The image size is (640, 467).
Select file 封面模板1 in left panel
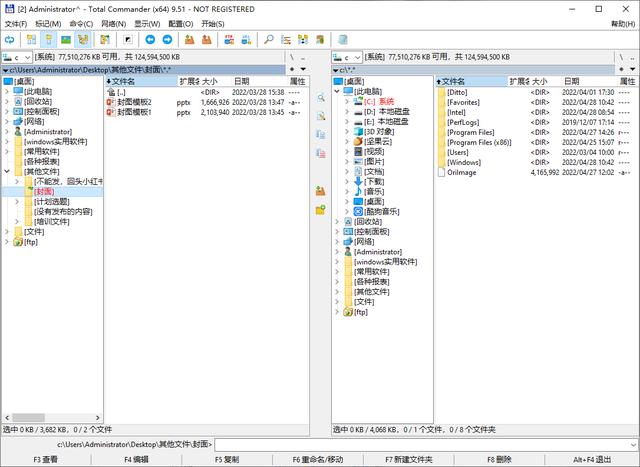pos(207,112)
